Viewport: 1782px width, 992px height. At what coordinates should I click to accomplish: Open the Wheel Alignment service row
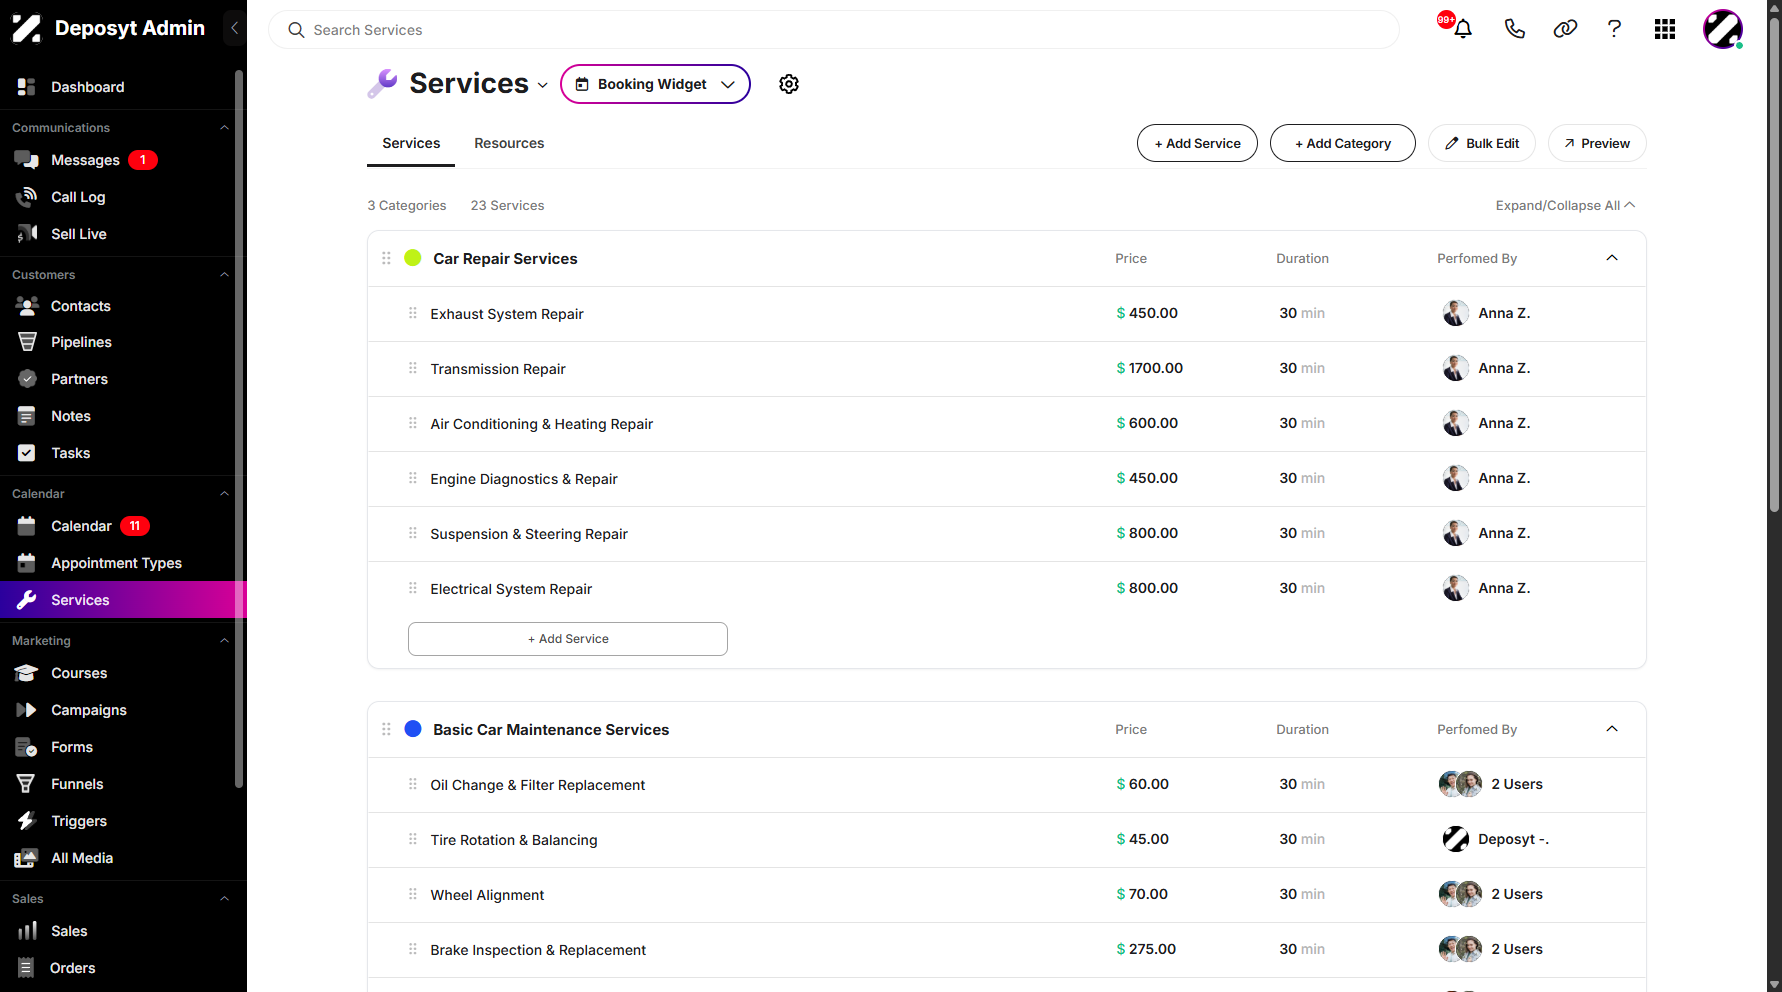[x=1006, y=895]
